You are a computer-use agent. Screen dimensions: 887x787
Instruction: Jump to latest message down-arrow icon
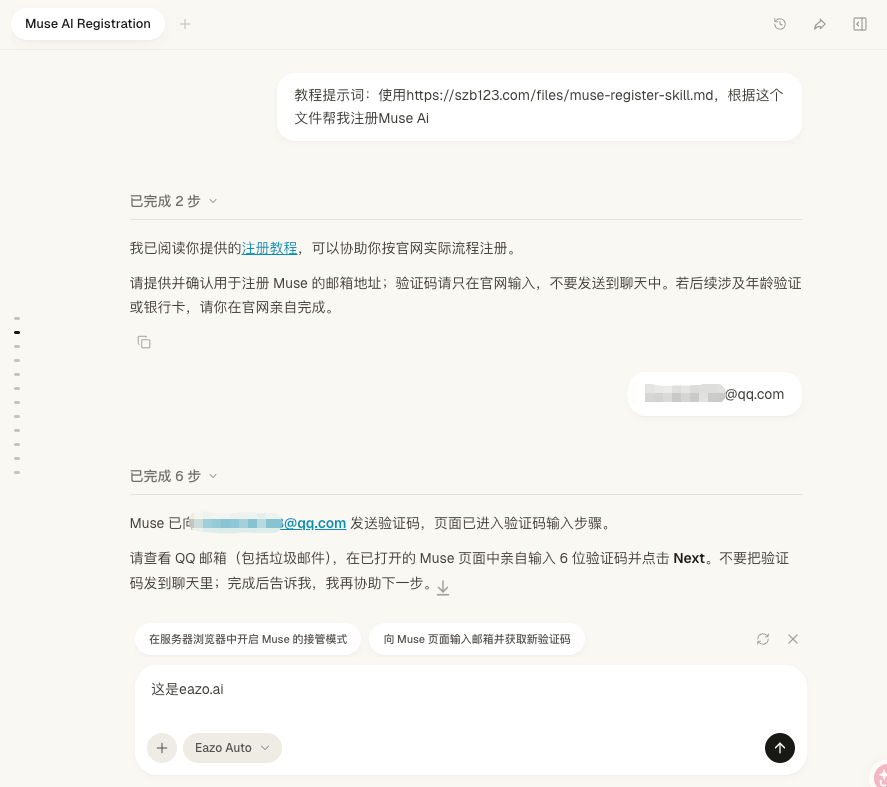443,587
